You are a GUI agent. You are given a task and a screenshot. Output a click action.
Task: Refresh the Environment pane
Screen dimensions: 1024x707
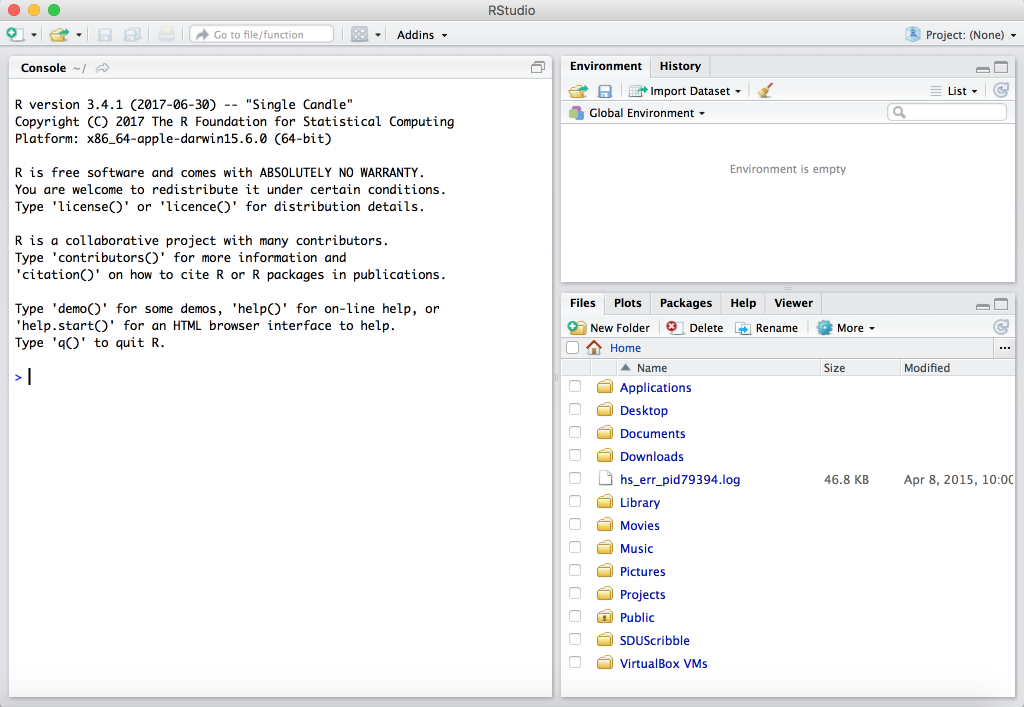(x=1000, y=90)
